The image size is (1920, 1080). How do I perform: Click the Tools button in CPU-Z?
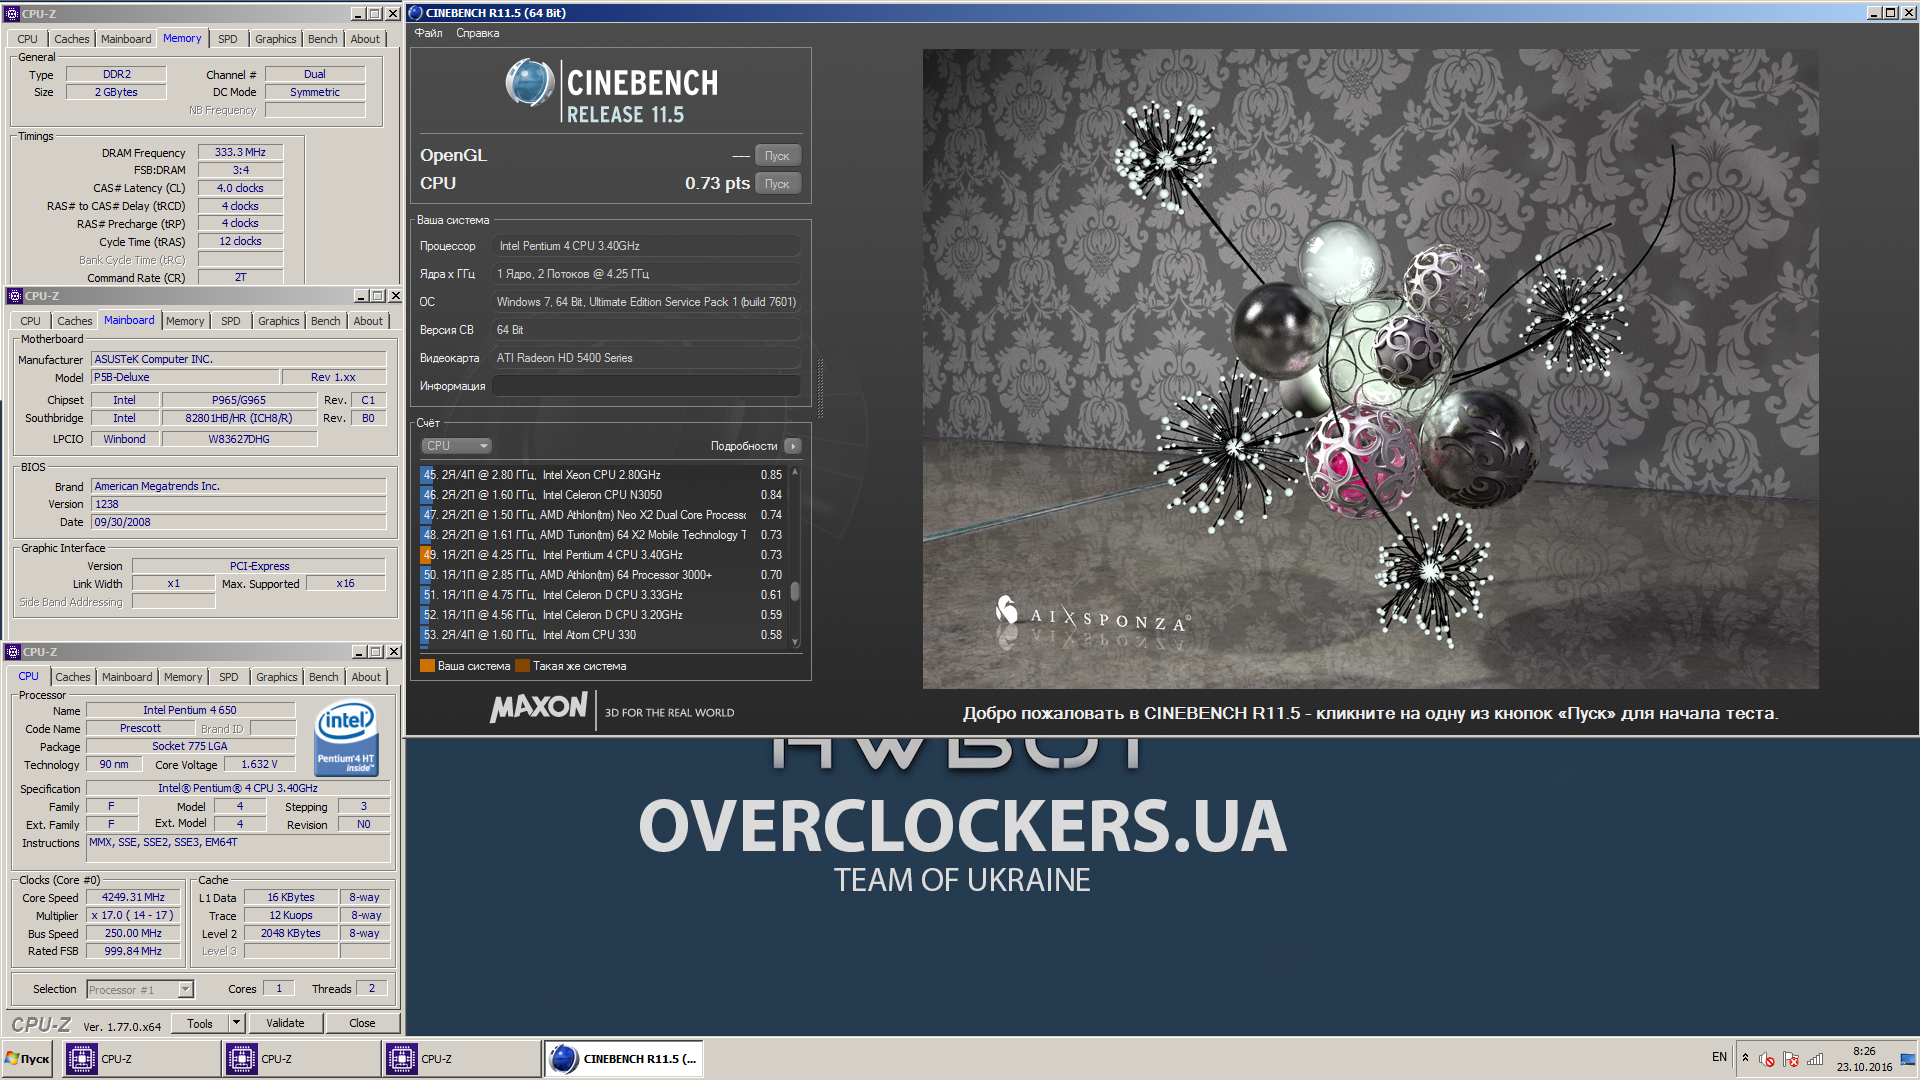[199, 1023]
